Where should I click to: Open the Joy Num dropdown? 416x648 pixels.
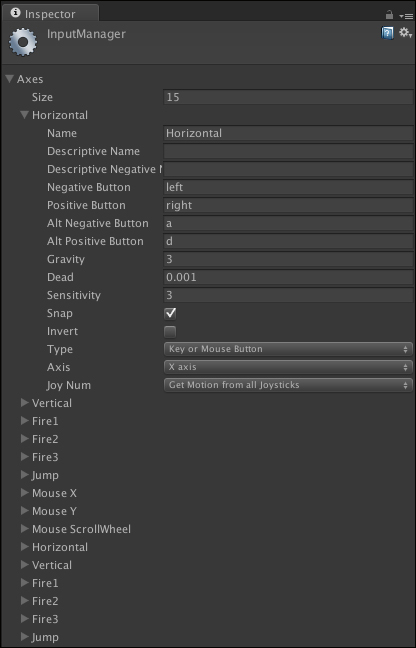pyautogui.click(x=288, y=385)
